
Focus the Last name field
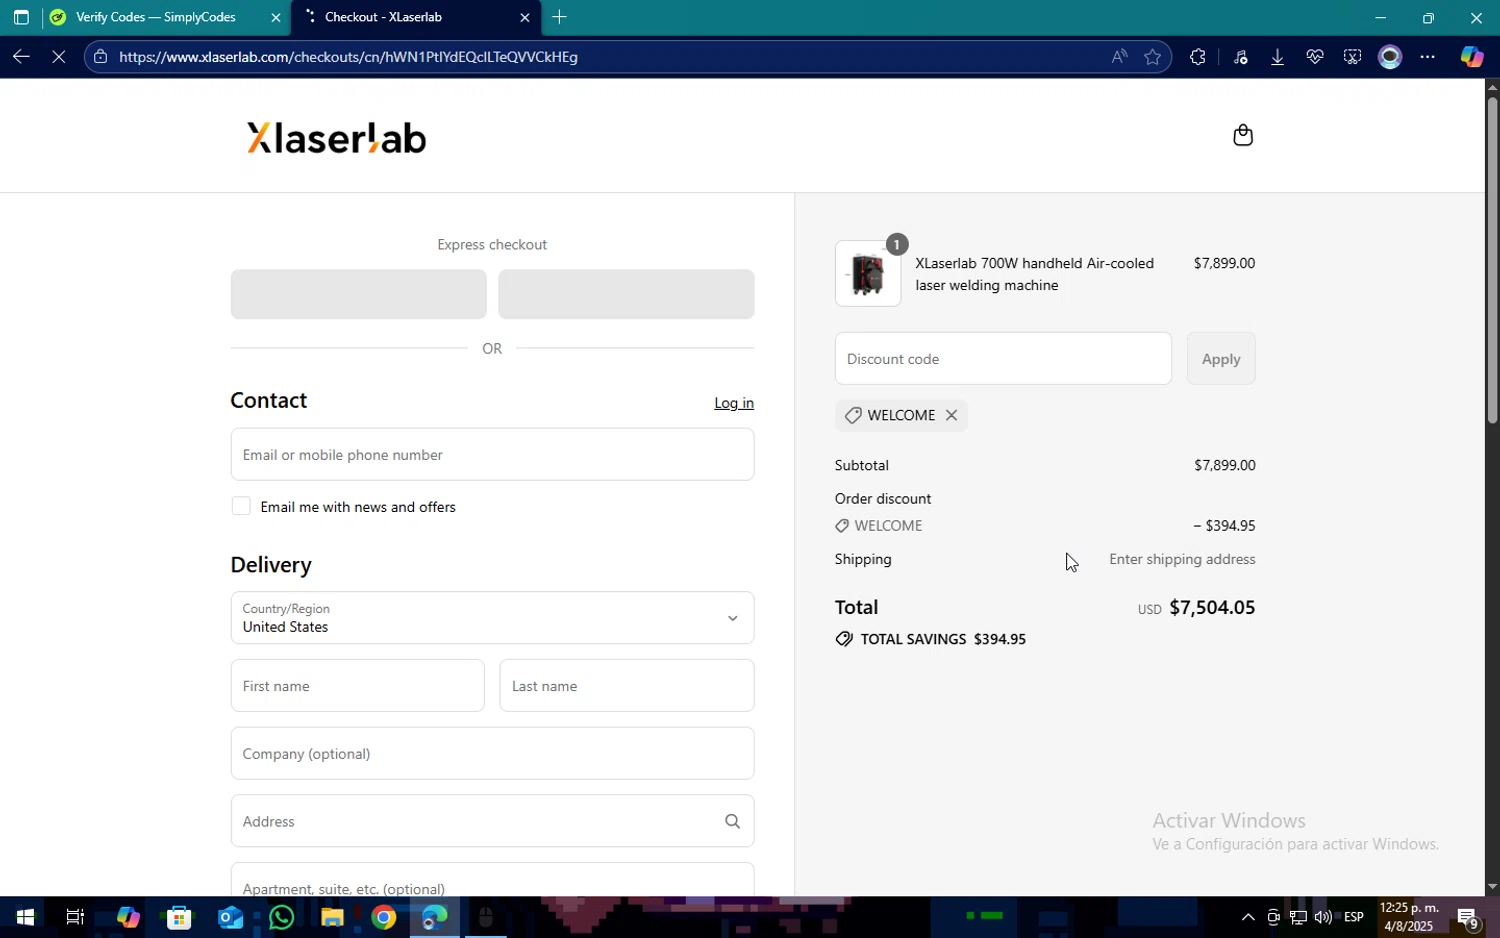[x=627, y=686]
